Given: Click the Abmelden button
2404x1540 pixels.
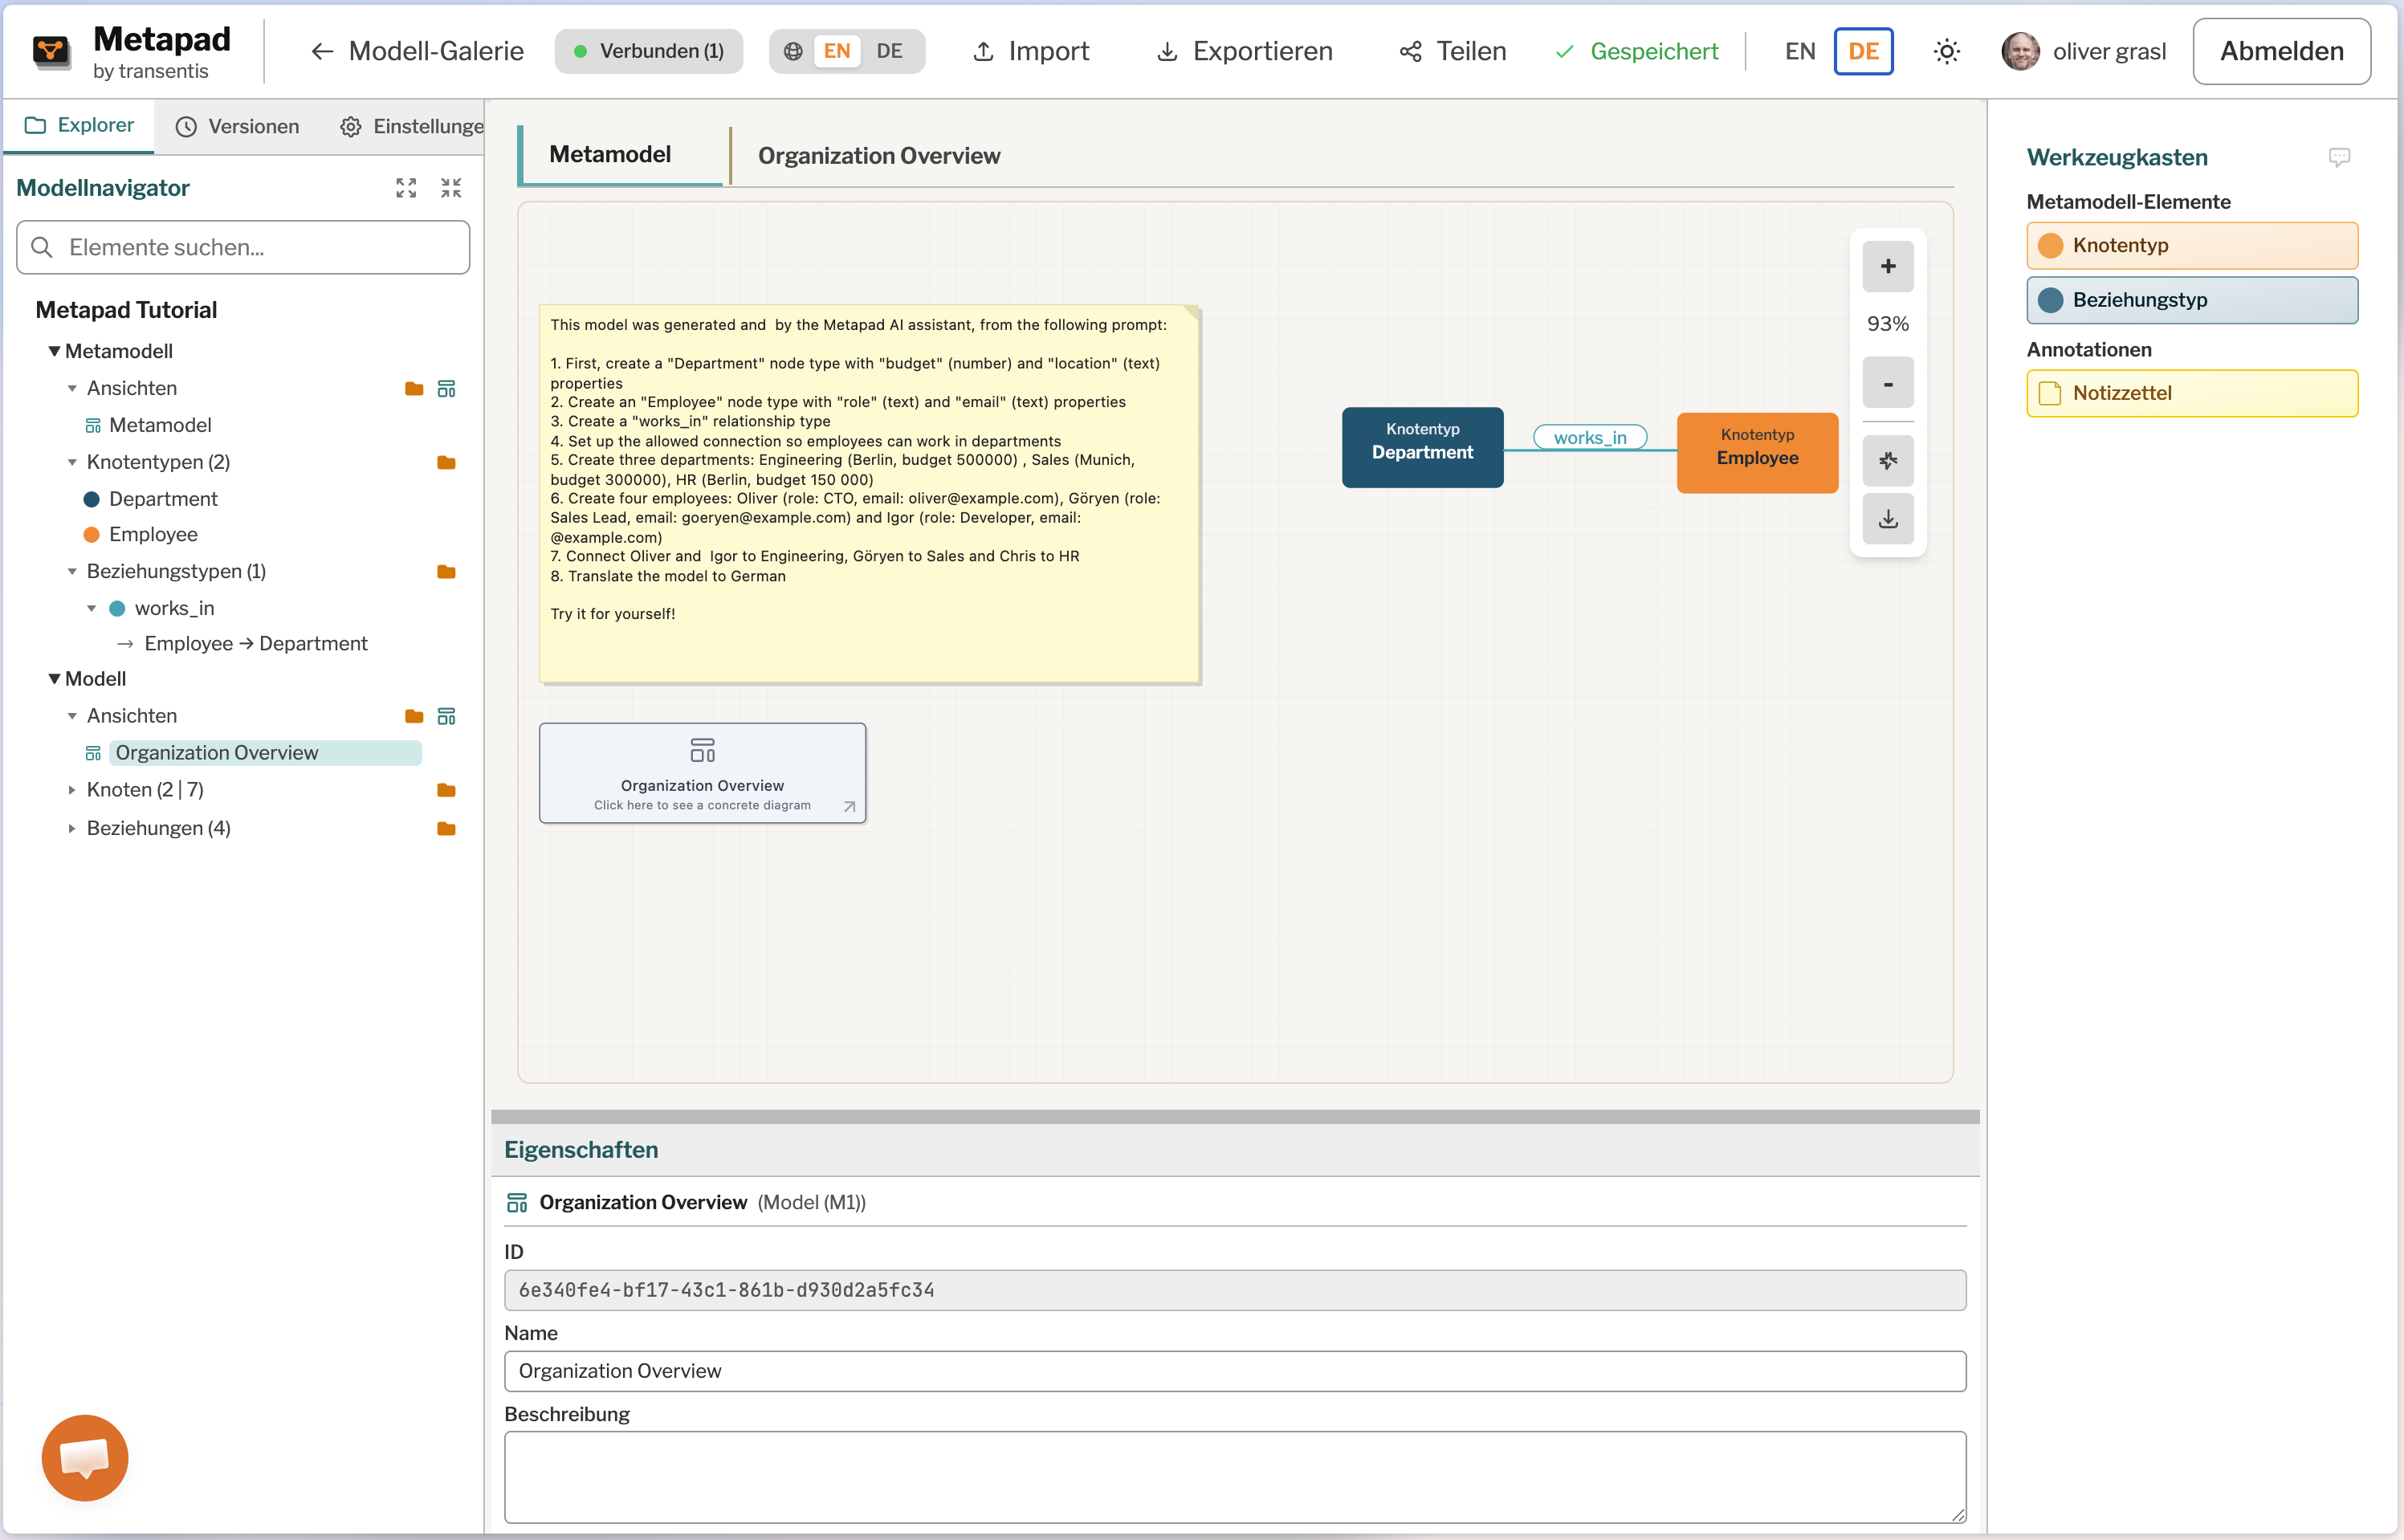Looking at the screenshot, I should point(2281,51).
